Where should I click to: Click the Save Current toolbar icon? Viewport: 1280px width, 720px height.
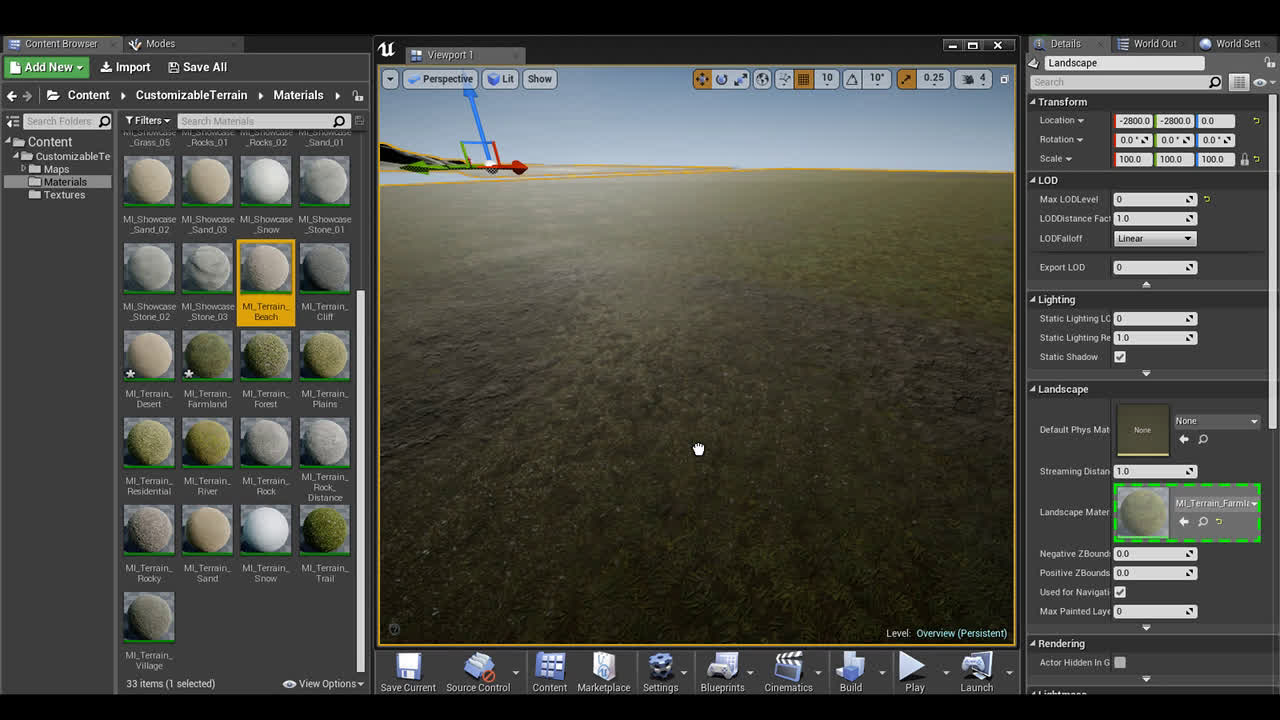pos(408,667)
